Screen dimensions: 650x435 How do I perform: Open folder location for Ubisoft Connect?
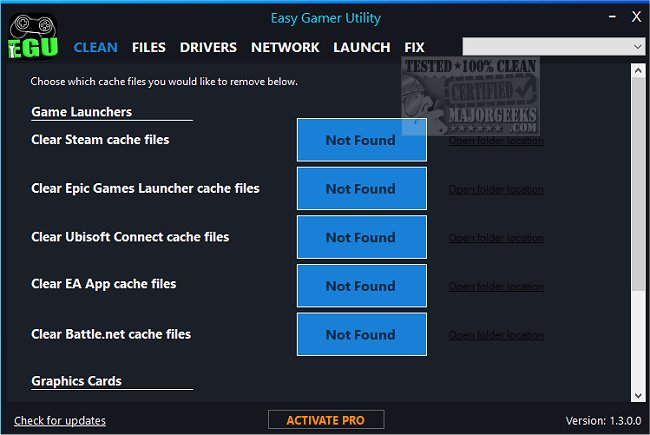coord(496,238)
